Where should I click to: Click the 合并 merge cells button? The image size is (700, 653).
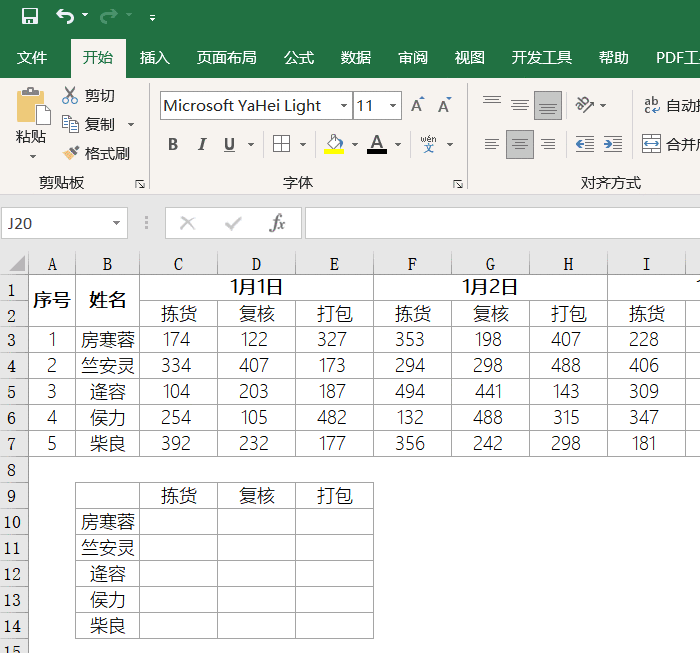(671, 144)
